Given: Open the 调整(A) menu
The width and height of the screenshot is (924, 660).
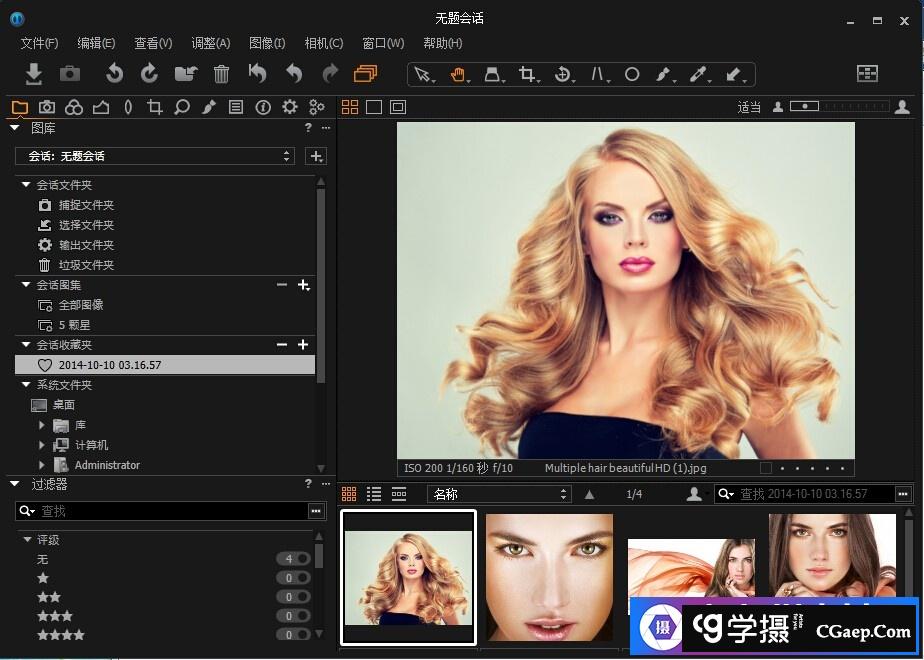Looking at the screenshot, I should coord(210,43).
